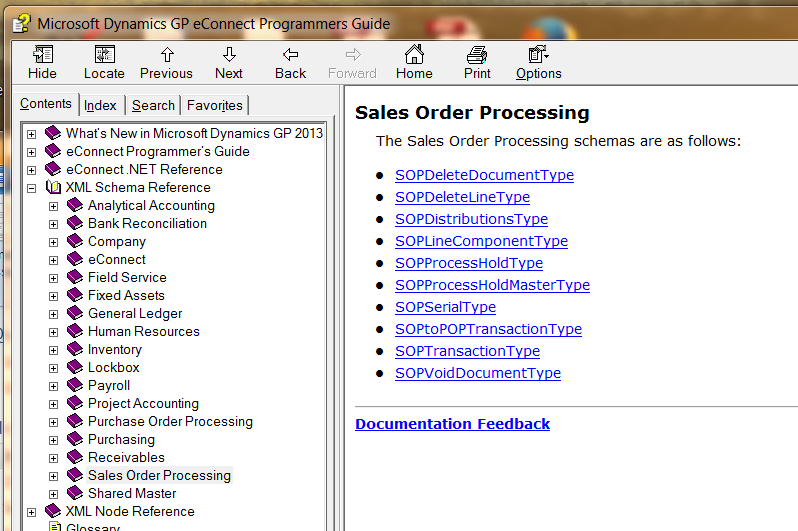Screen dimensions: 798x531
Task: Click book icon beside Analytical Accounting
Action: [x=75, y=205]
